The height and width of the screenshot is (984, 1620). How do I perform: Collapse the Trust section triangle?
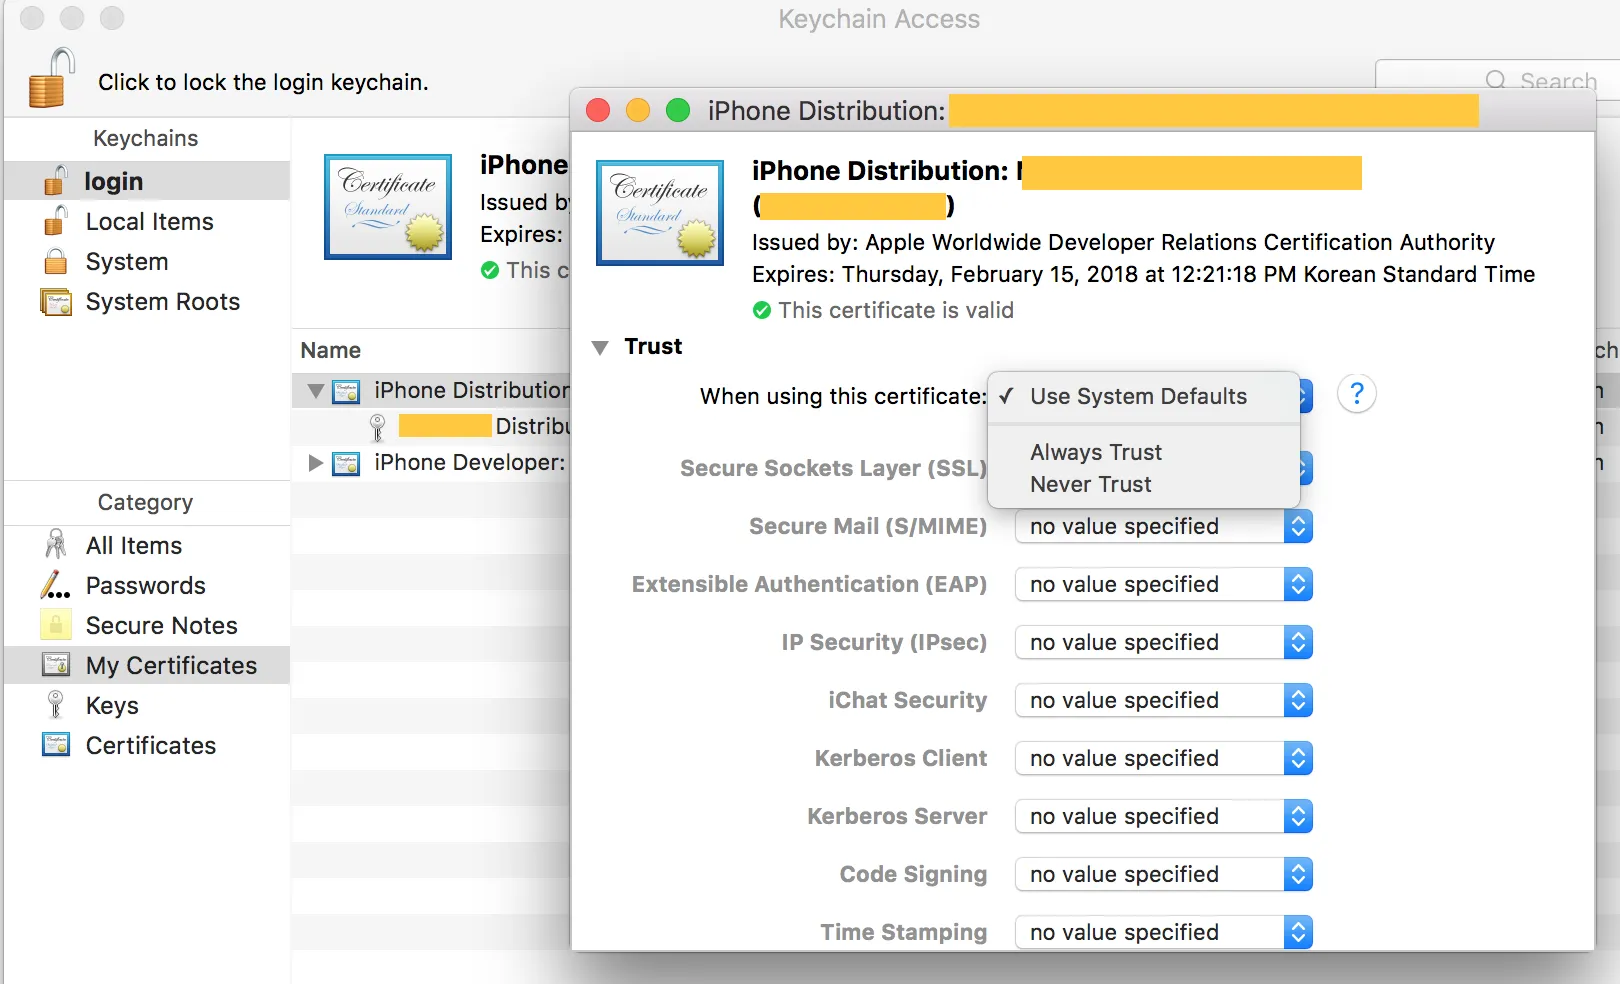point(600,348)
